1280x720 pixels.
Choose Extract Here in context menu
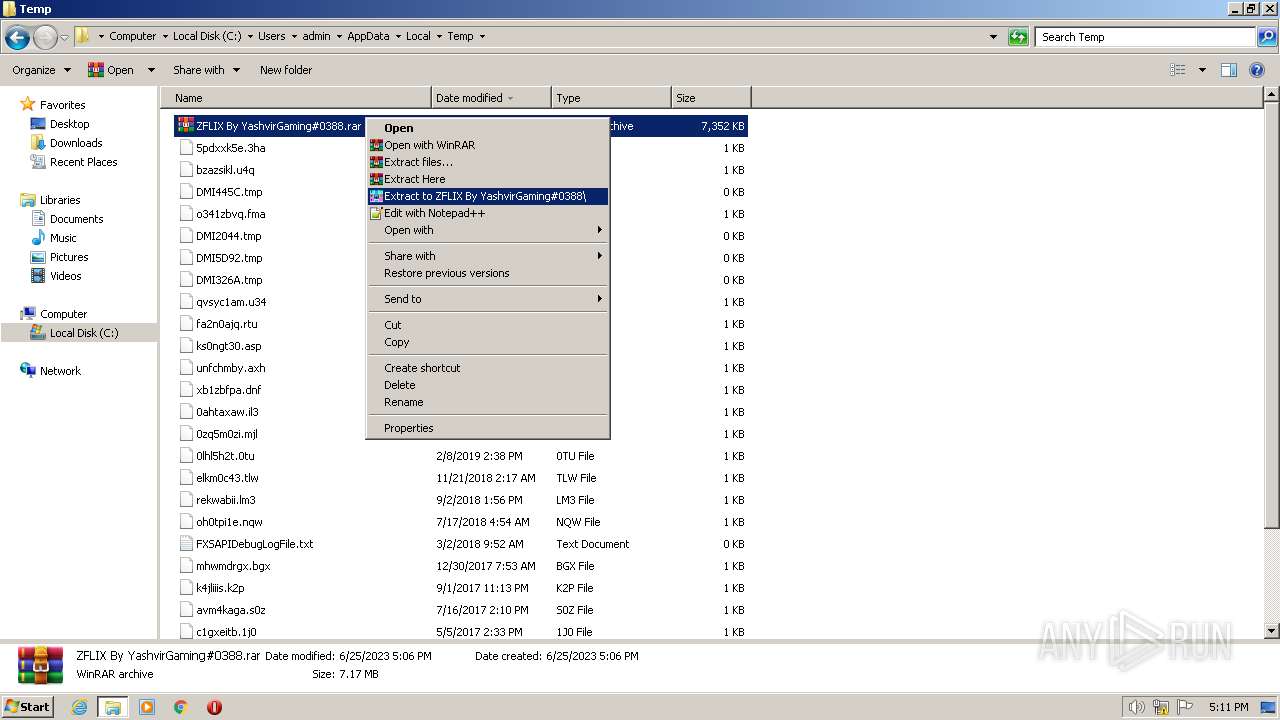(x=488, y=179)
